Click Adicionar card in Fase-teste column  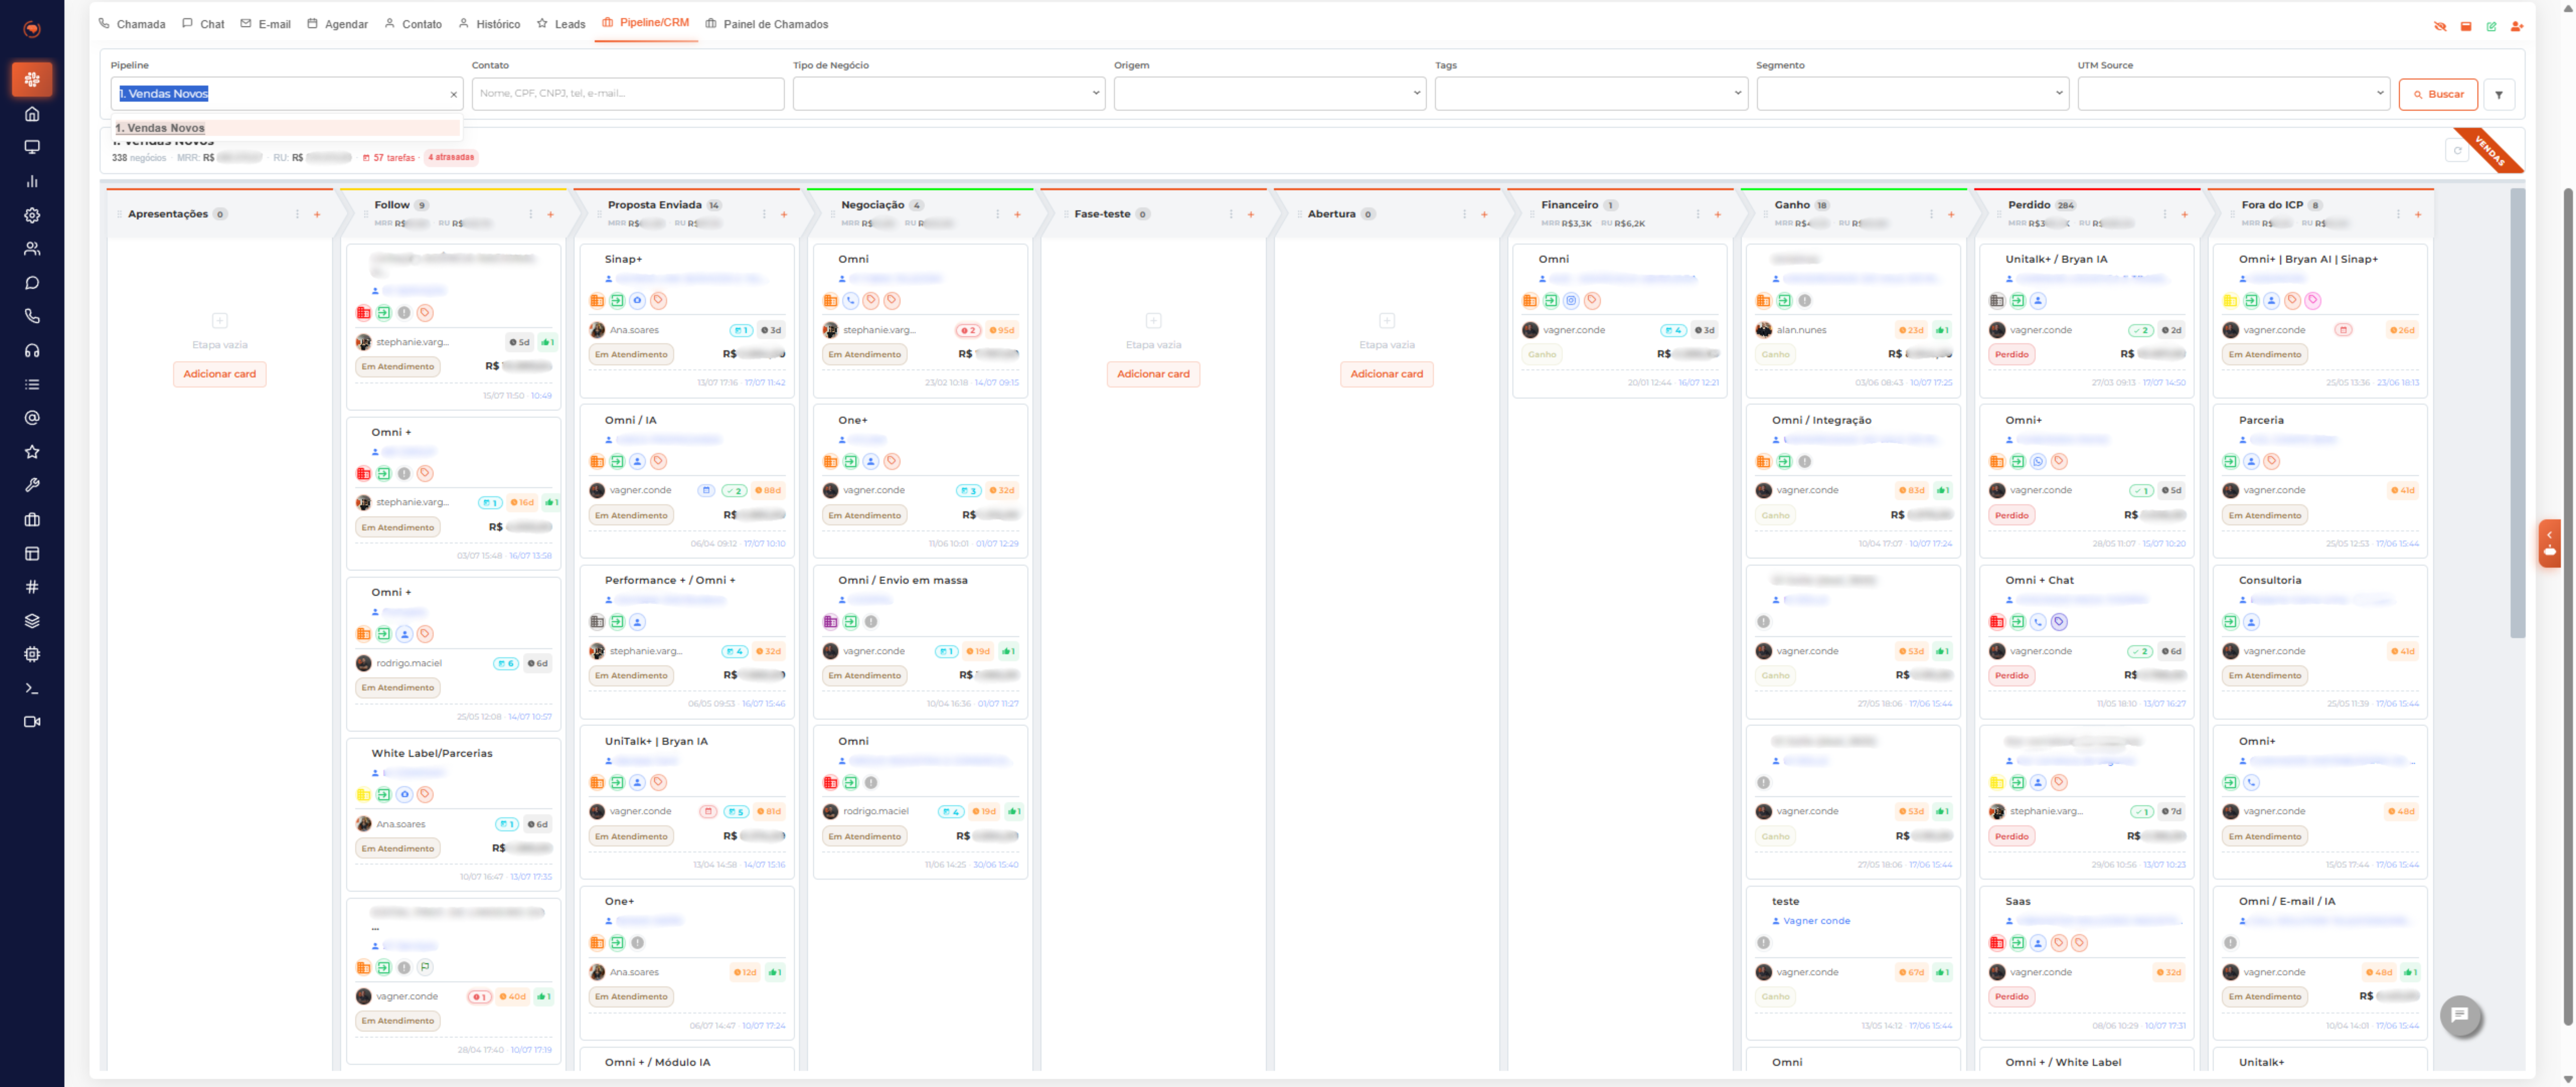tap(1153, 374)
